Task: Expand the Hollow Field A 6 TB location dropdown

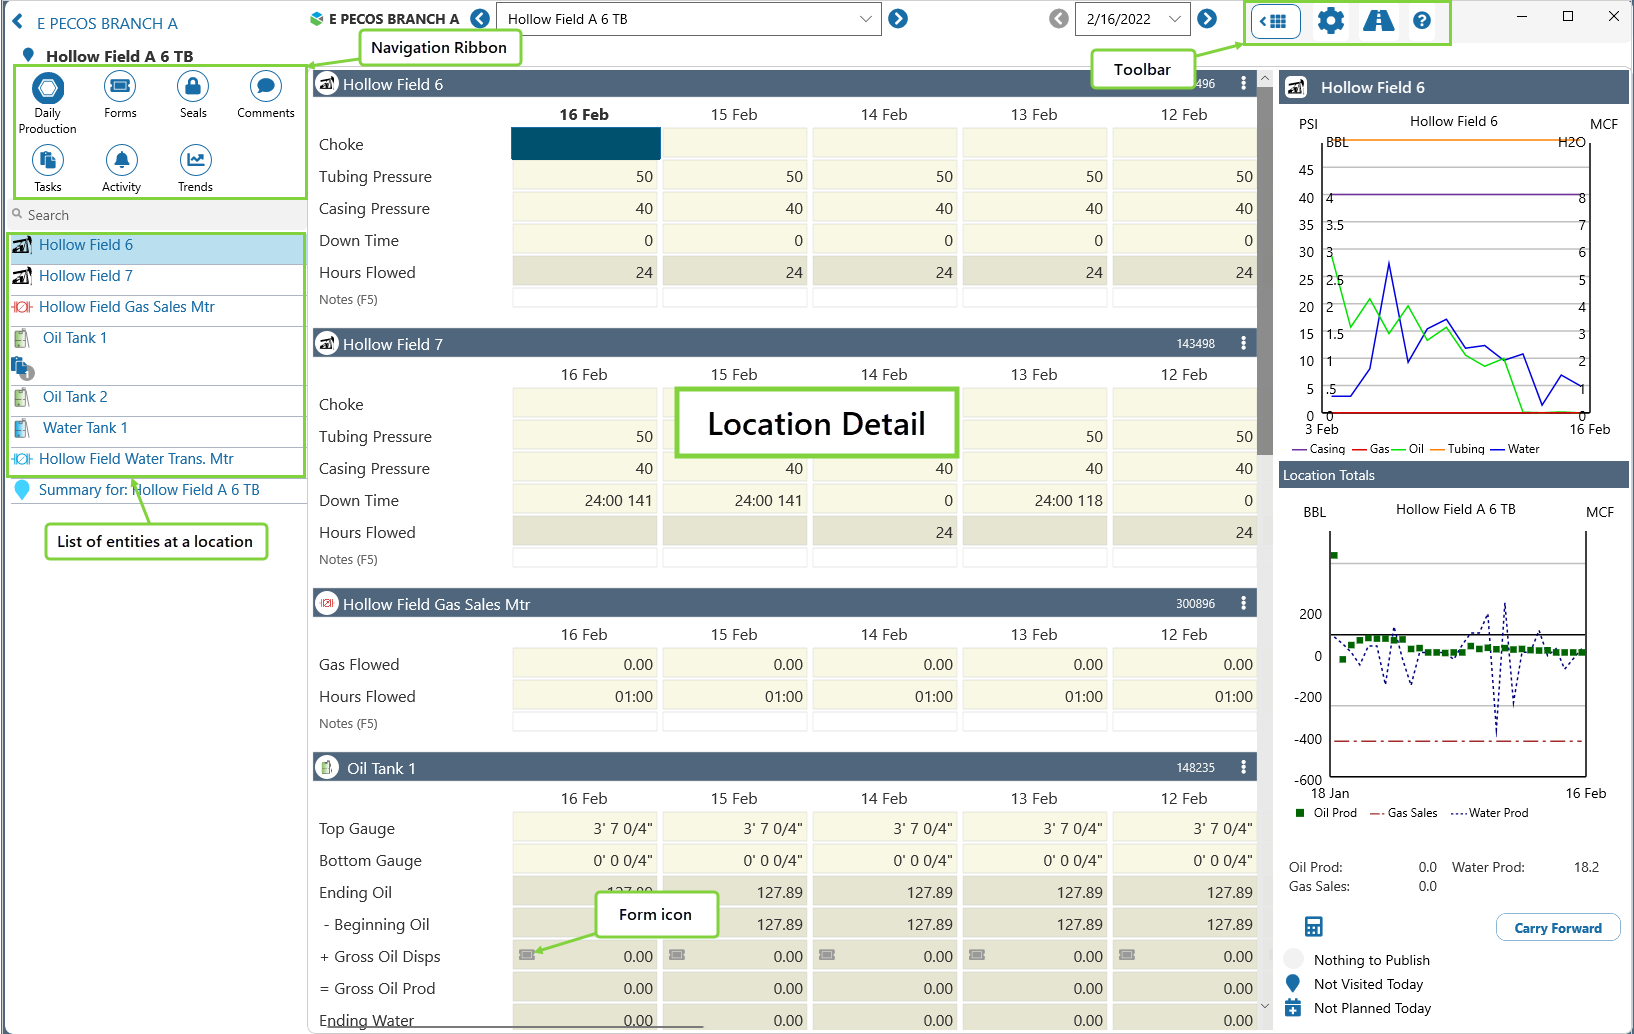Action: (865, 19)
